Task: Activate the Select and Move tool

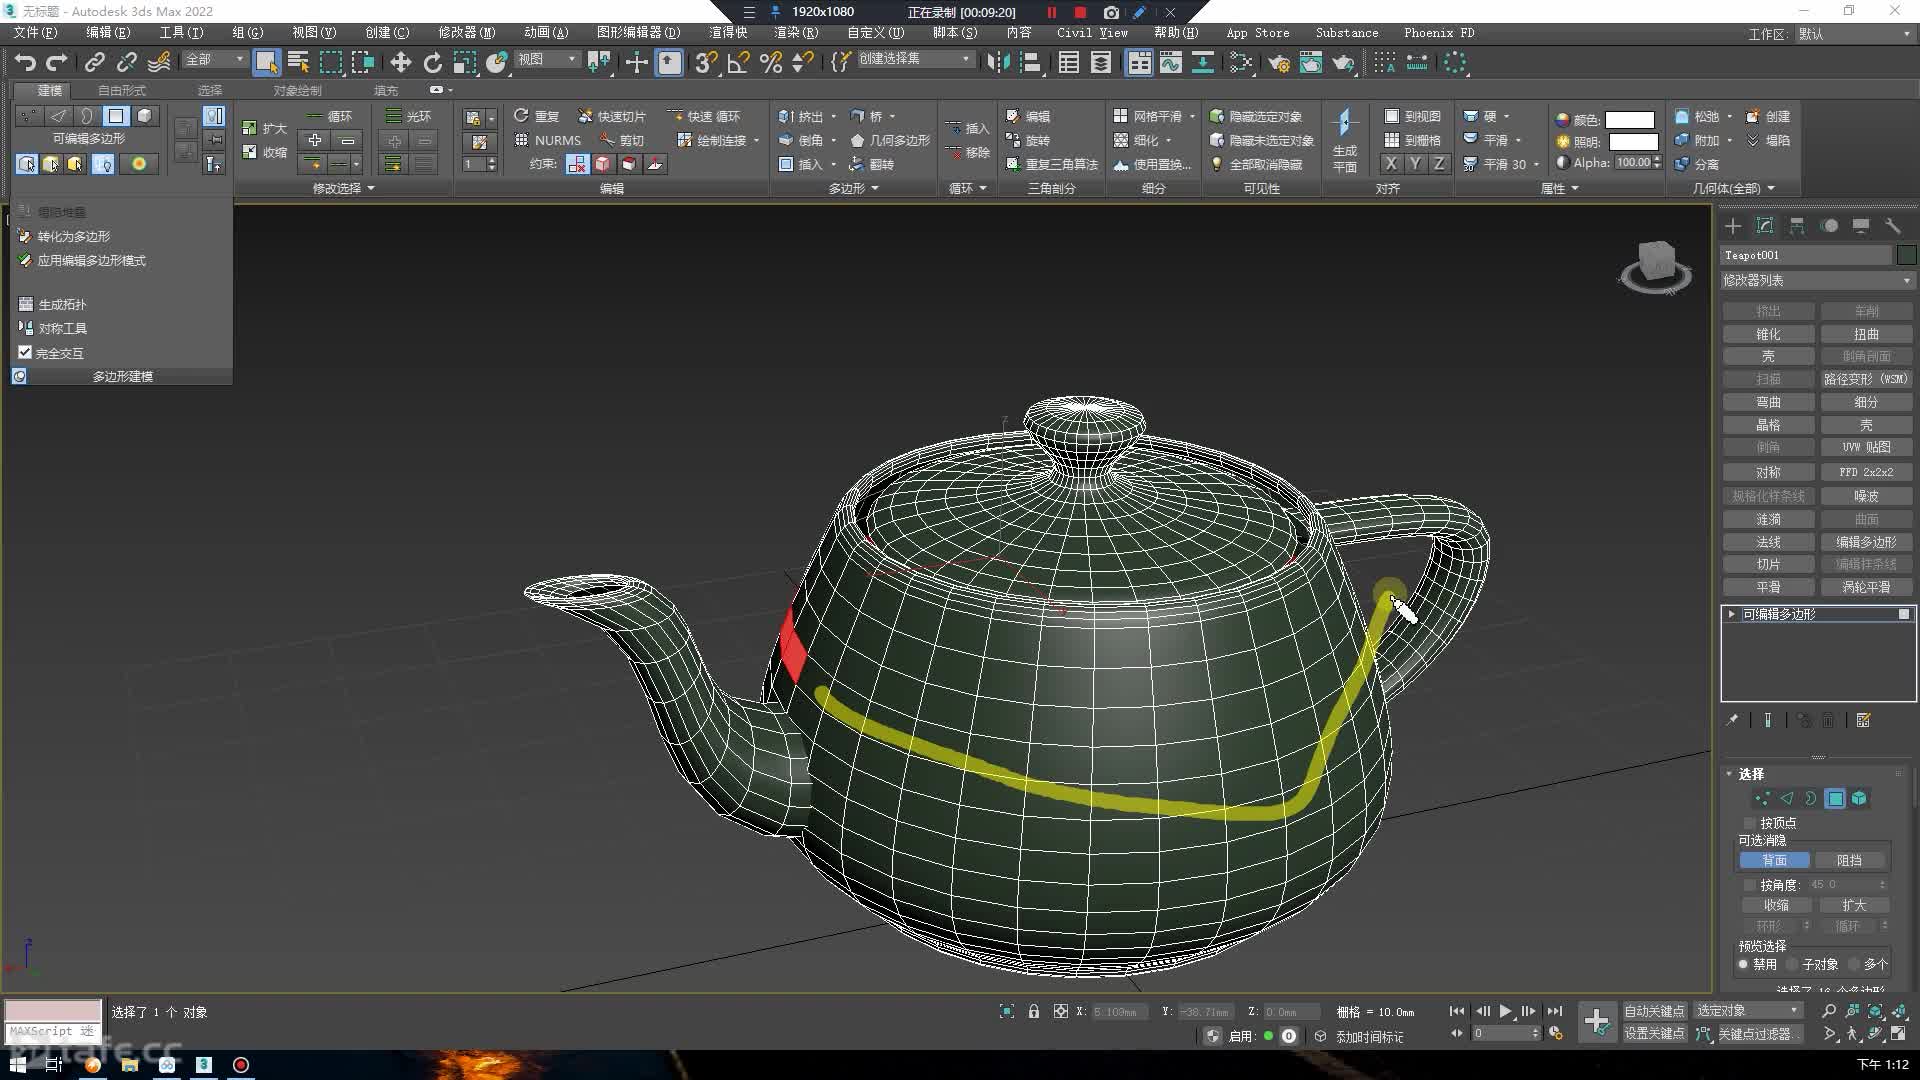Action: (401, 62)
